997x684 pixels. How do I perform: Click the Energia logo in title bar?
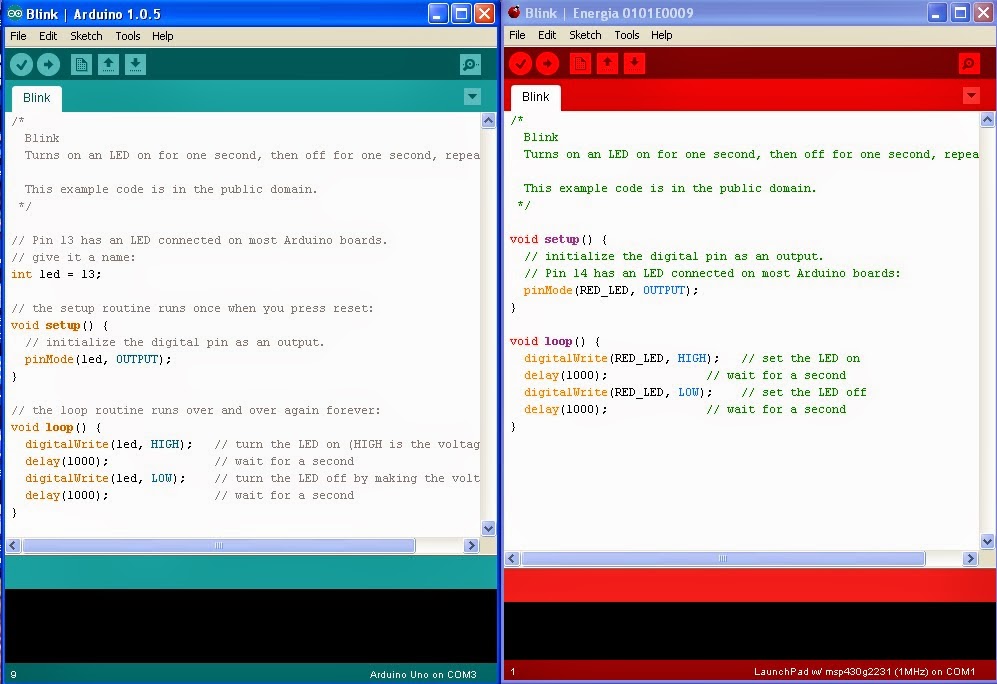pos(514,12)
